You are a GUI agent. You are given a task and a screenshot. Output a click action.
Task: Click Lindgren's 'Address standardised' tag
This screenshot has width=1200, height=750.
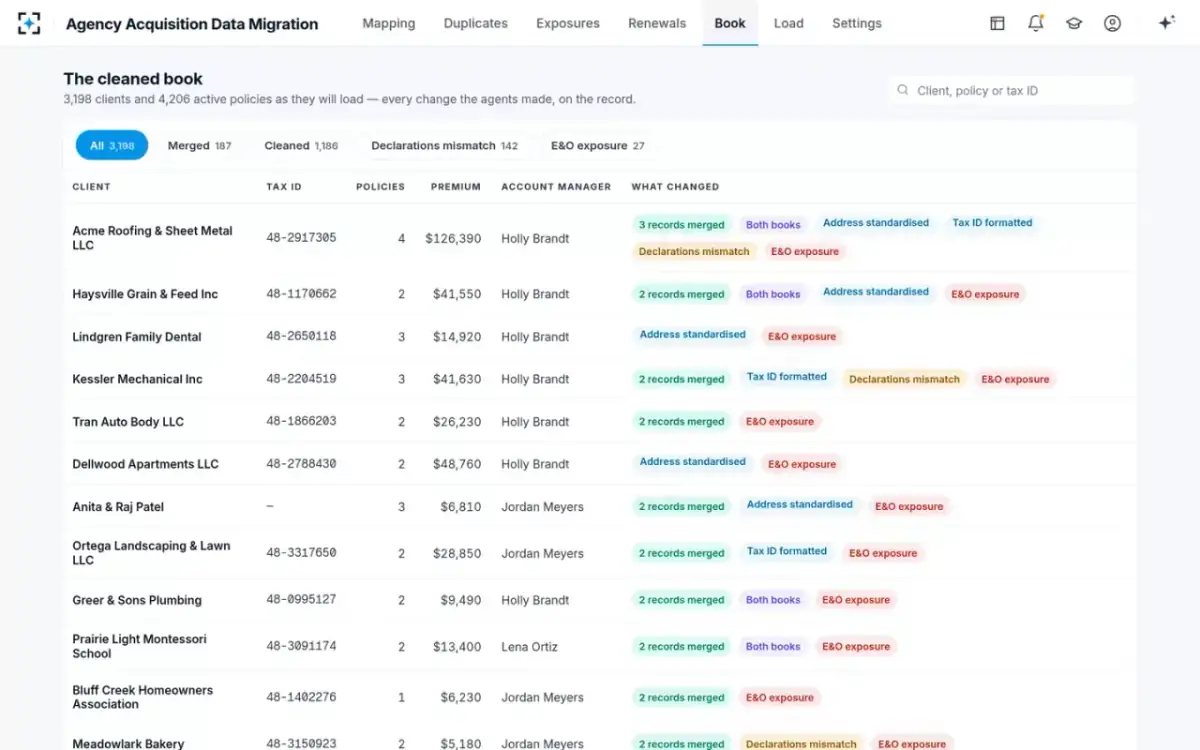point(693,335)
